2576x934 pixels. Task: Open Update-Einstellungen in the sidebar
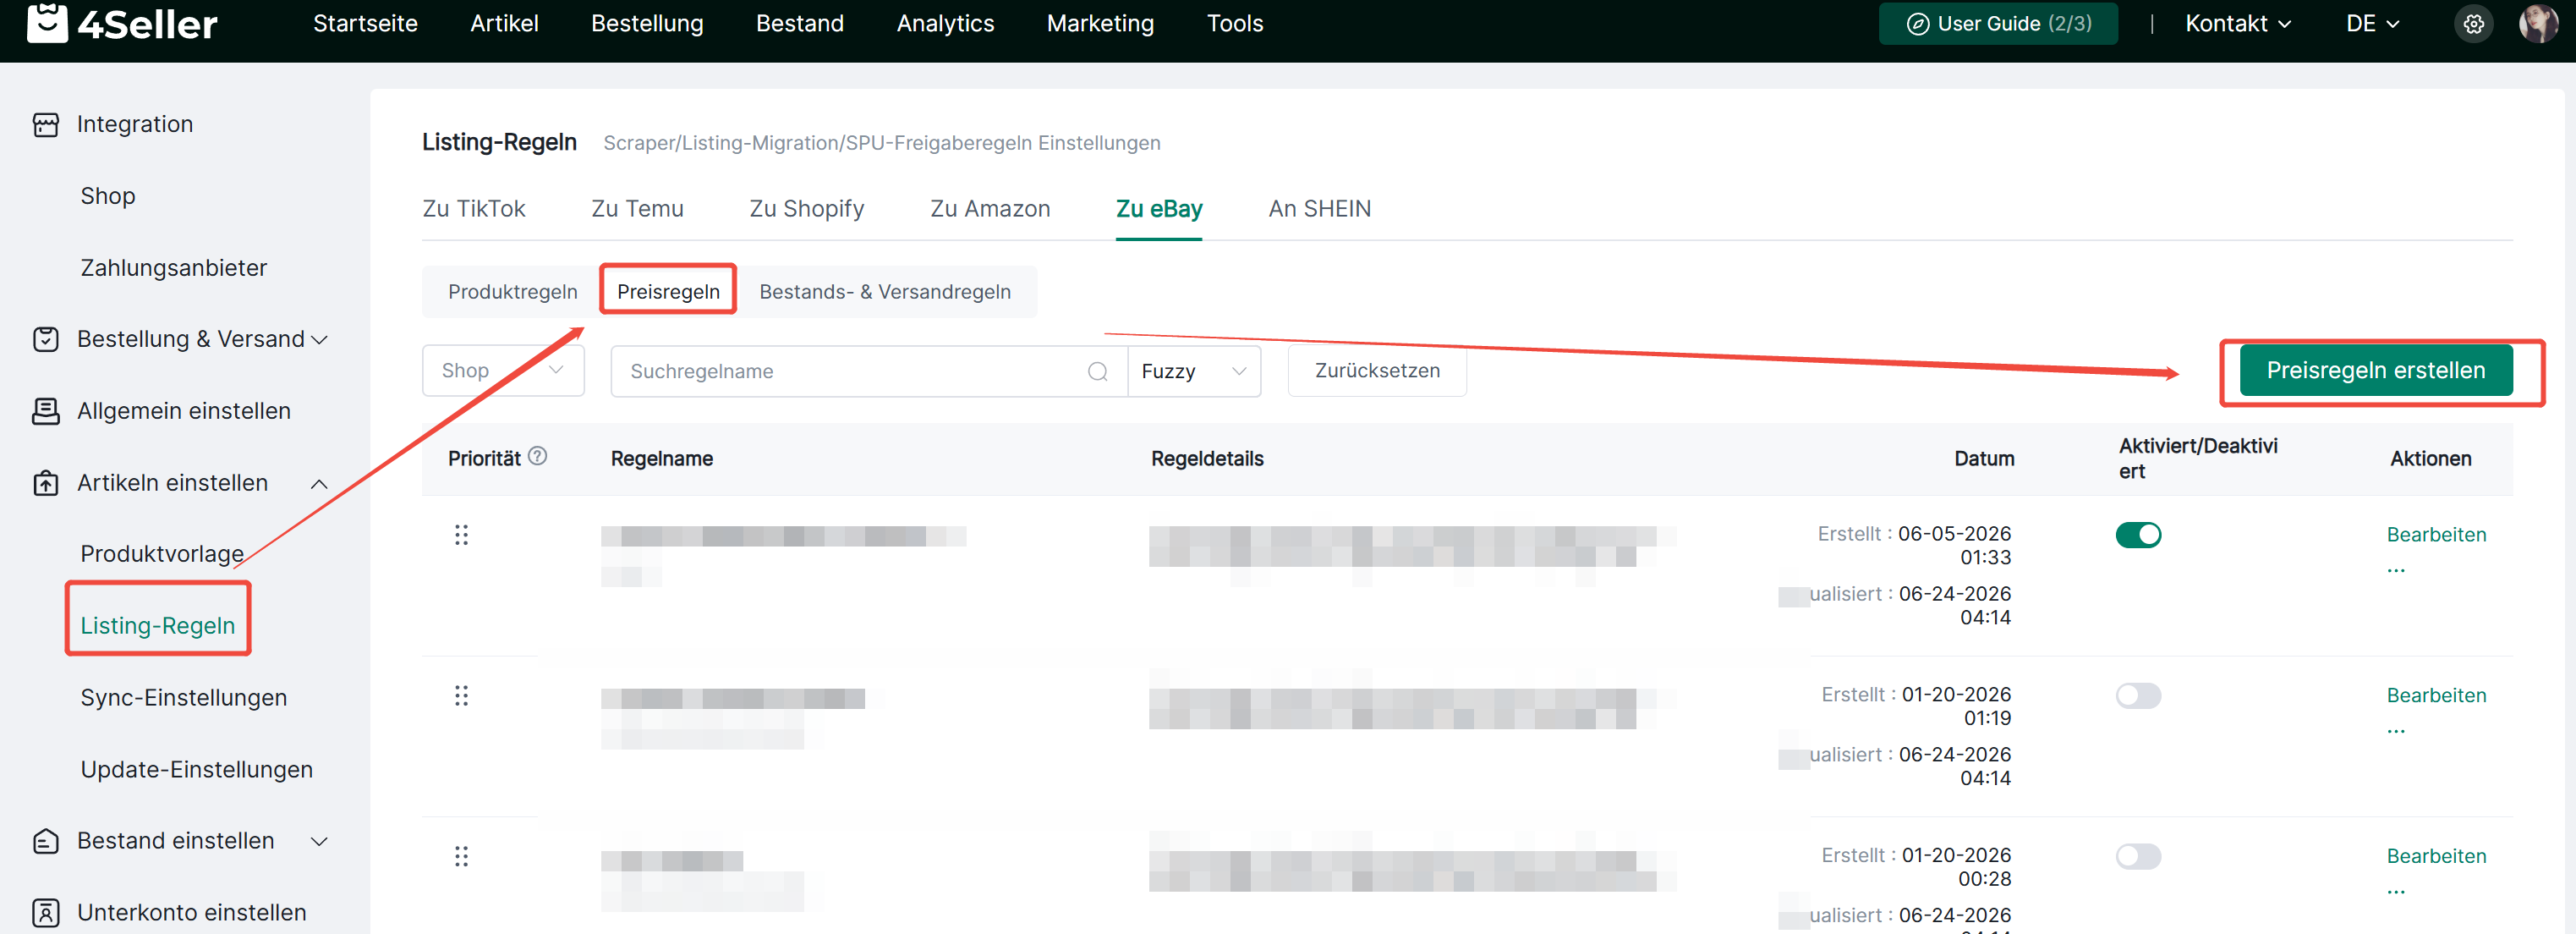coord(197,770)
